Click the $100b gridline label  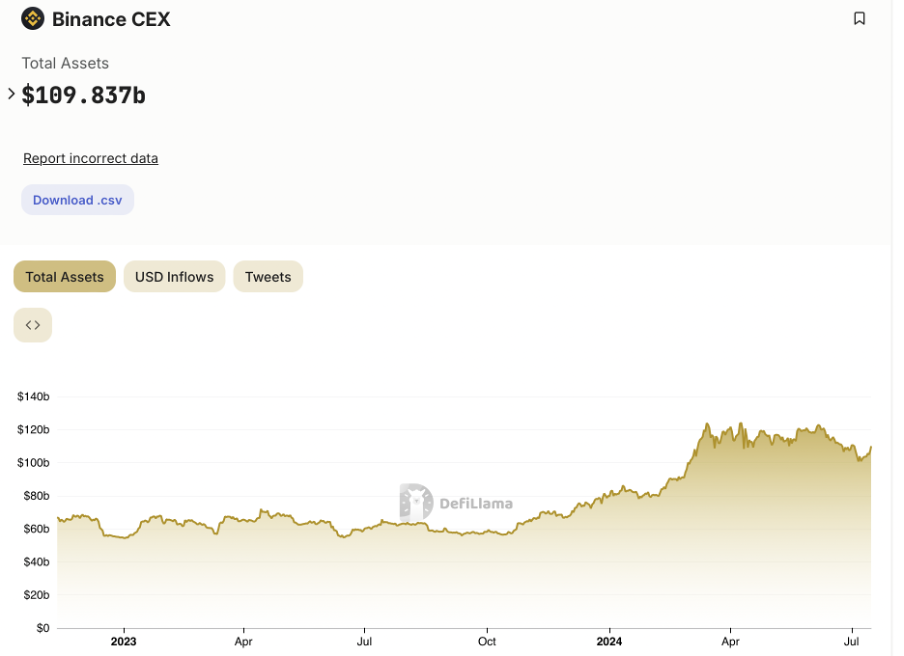point(33,463)
